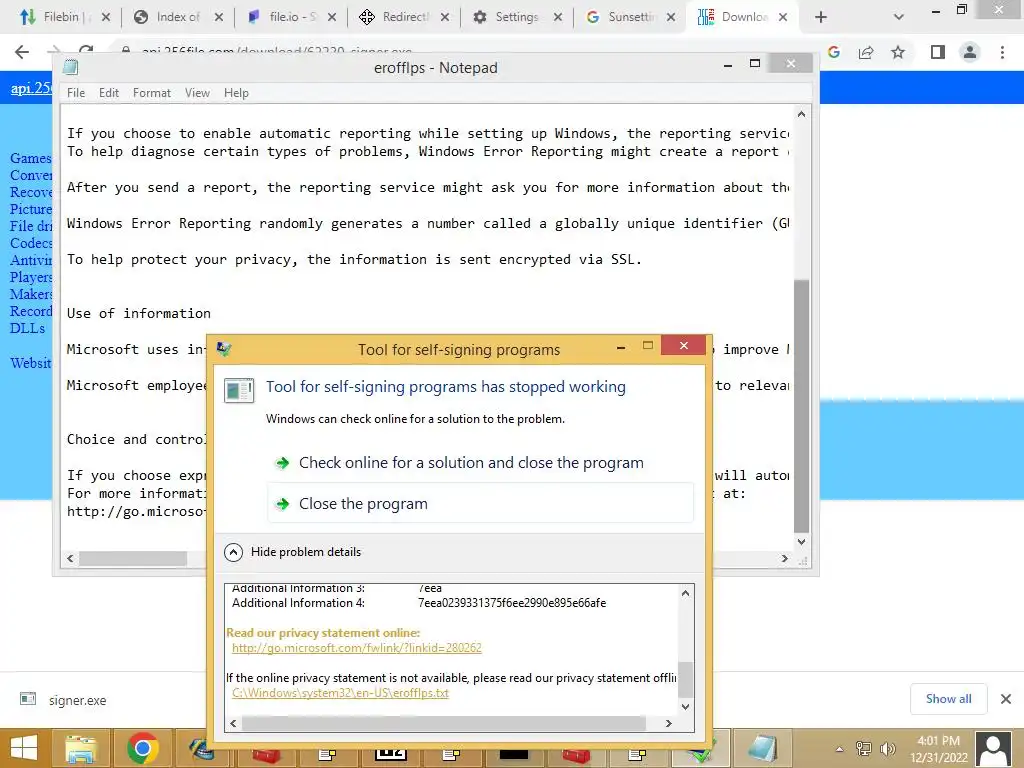Click Notepad's vertical scroll up arrow
1024x768 pixels.
(801, 114)
